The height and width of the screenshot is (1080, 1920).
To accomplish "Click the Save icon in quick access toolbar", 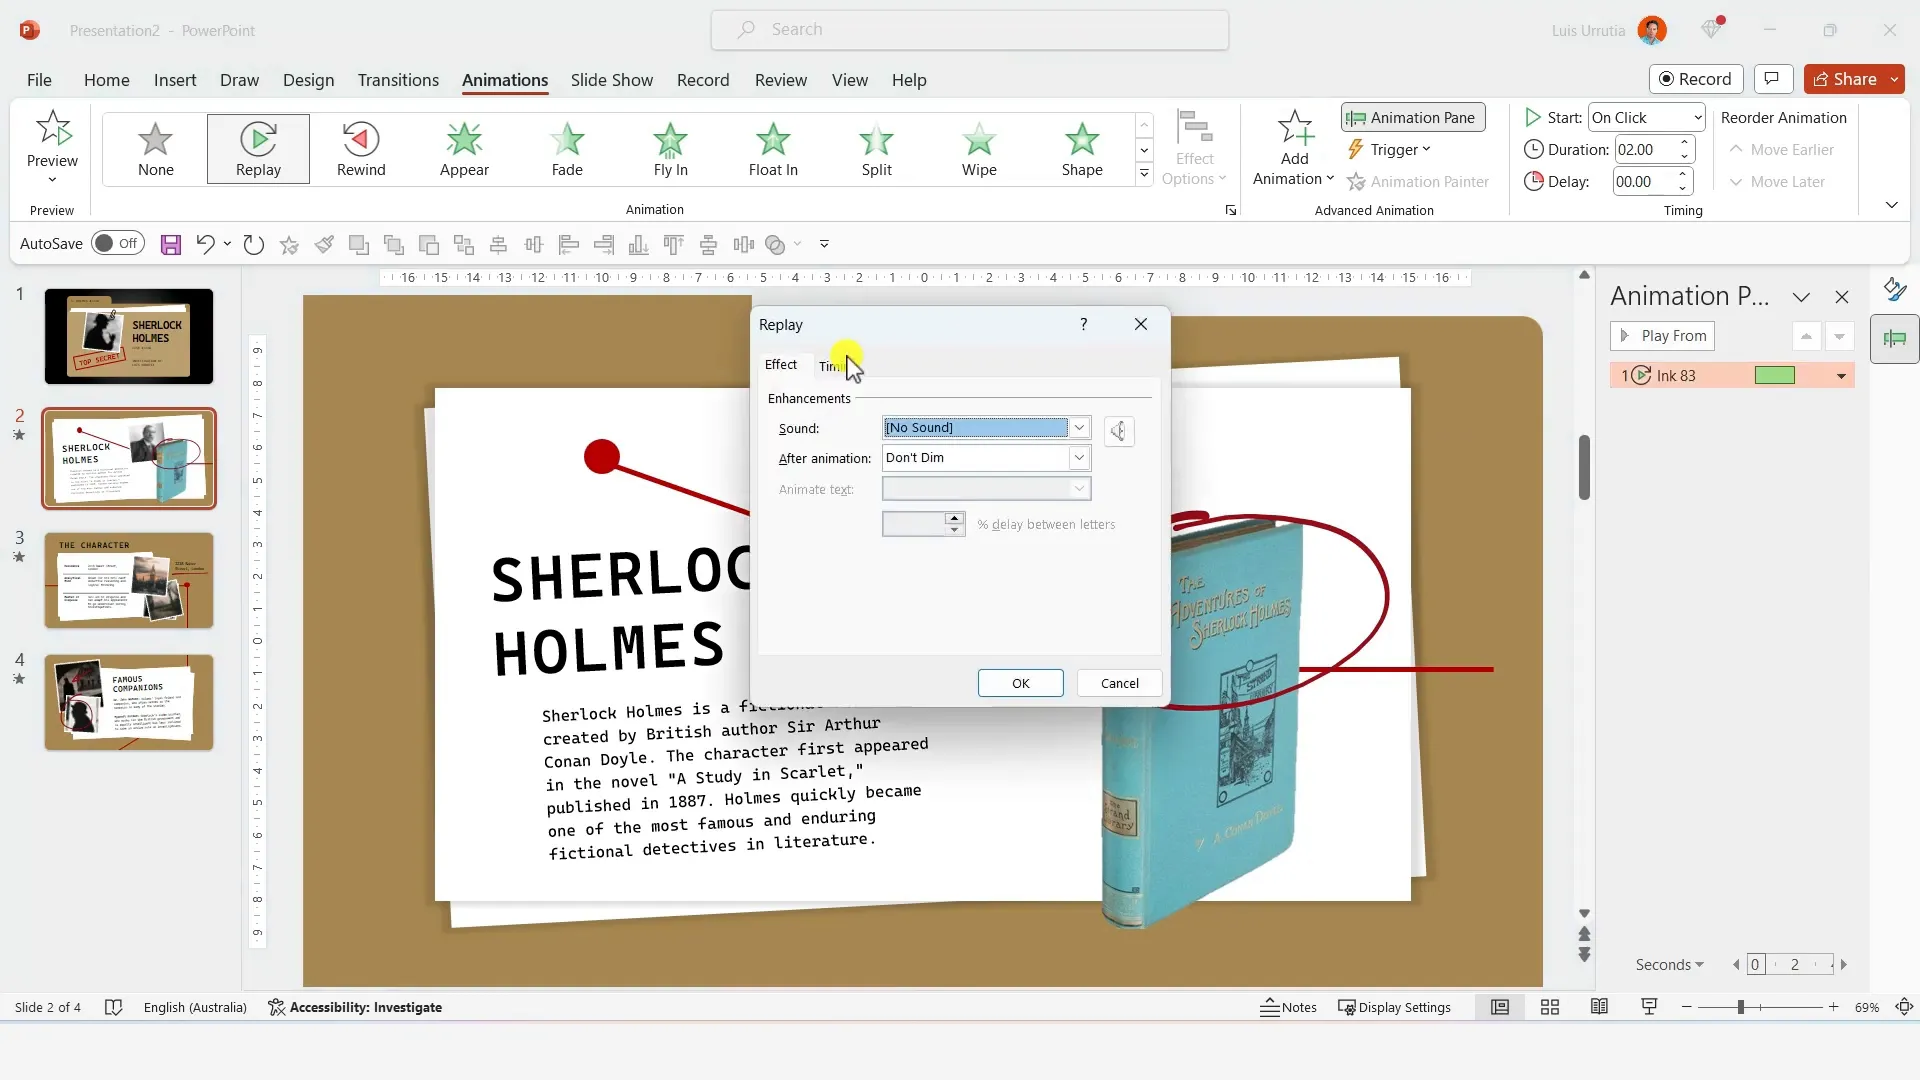I will pos(171,244).
